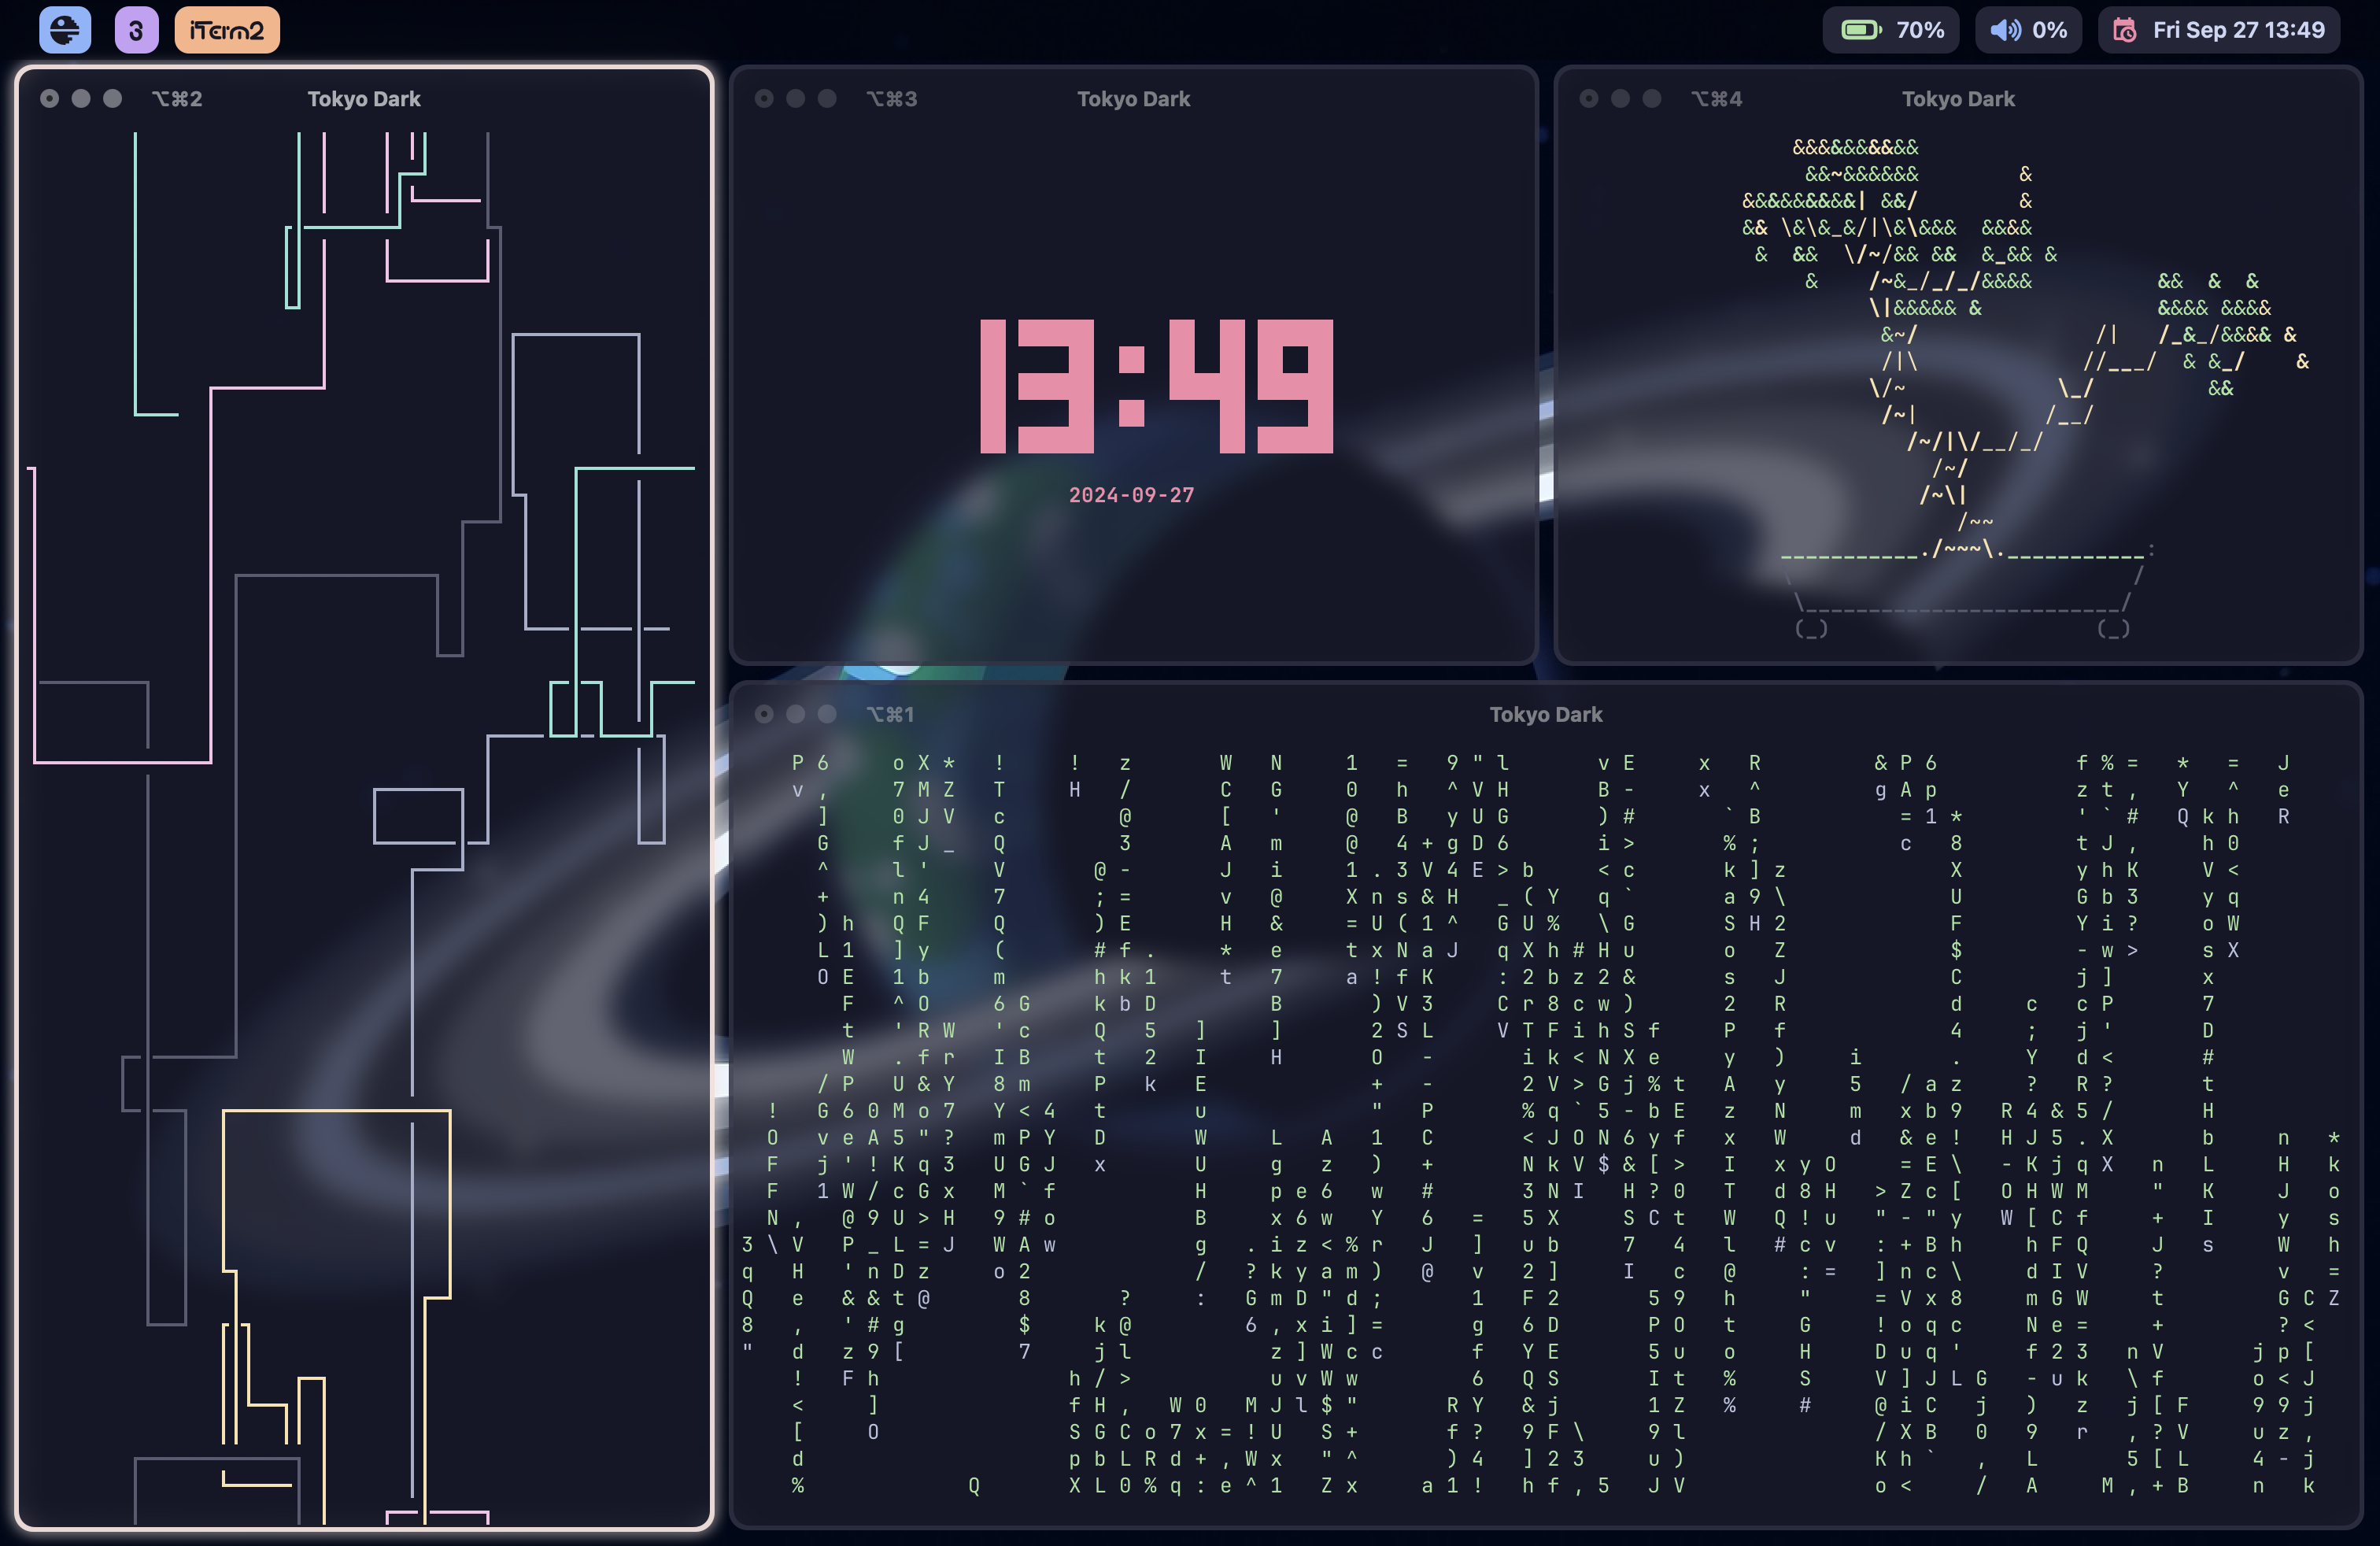Close the ⌥⌘3 clock terminal window
The width and height of the screenshot is (2380, 1546).
[x=764, y=98]
